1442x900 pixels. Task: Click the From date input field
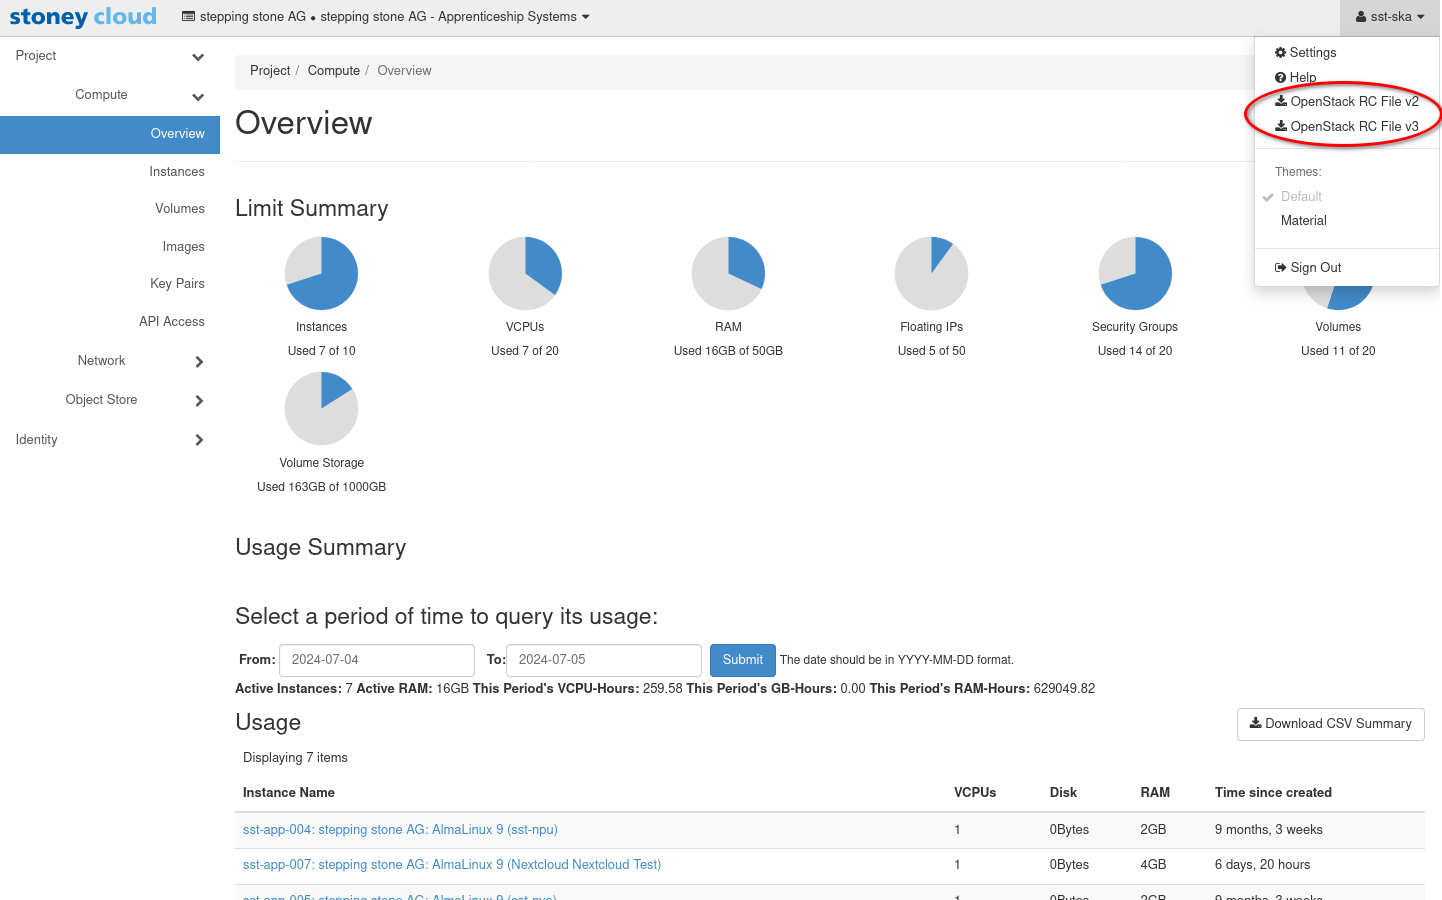376,660
